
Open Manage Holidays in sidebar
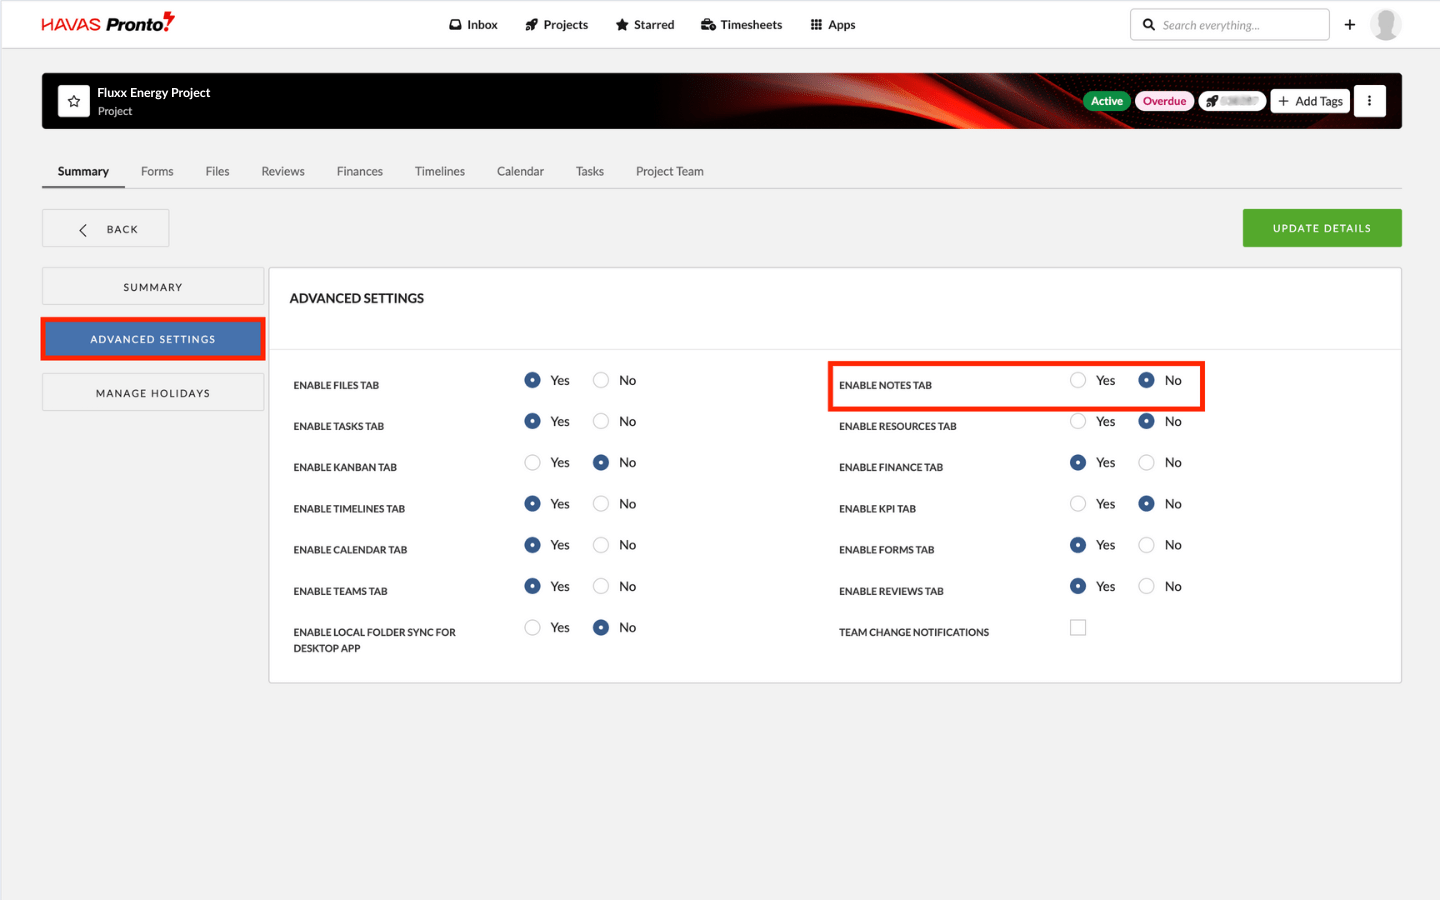(153, 392)
